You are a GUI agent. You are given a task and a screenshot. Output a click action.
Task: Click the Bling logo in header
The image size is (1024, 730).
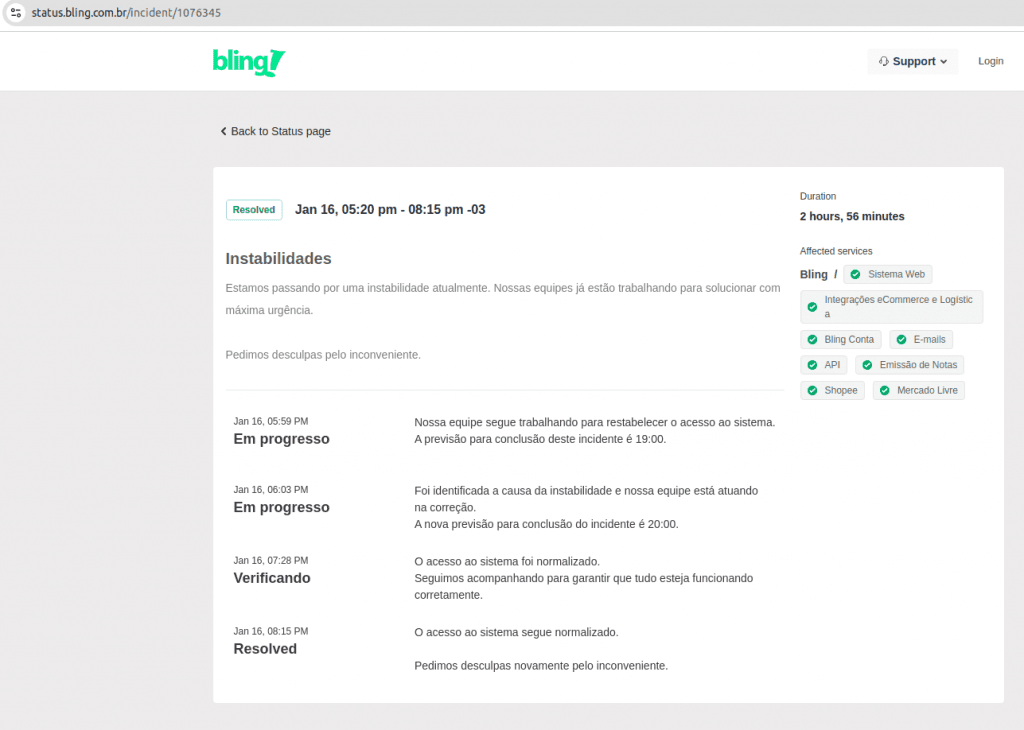(249, 62)
